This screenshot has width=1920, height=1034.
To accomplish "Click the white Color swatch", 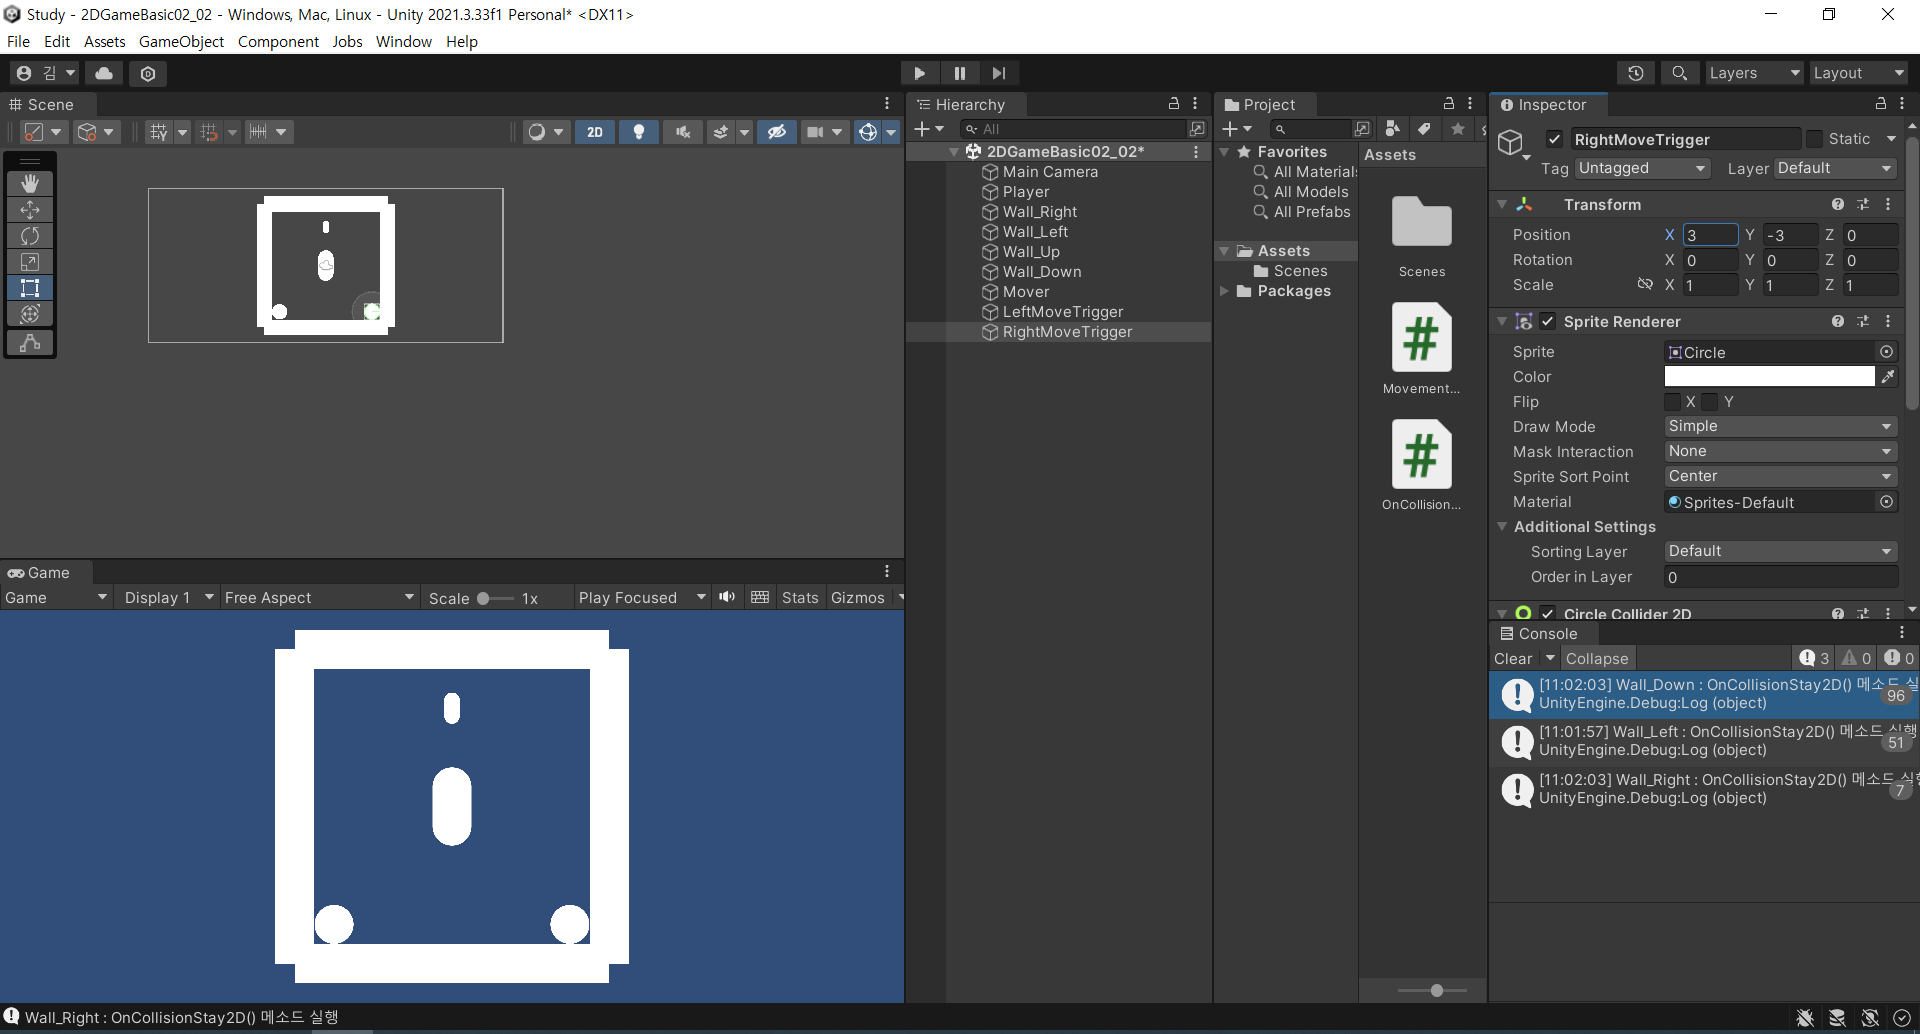I will point(1768,376).
